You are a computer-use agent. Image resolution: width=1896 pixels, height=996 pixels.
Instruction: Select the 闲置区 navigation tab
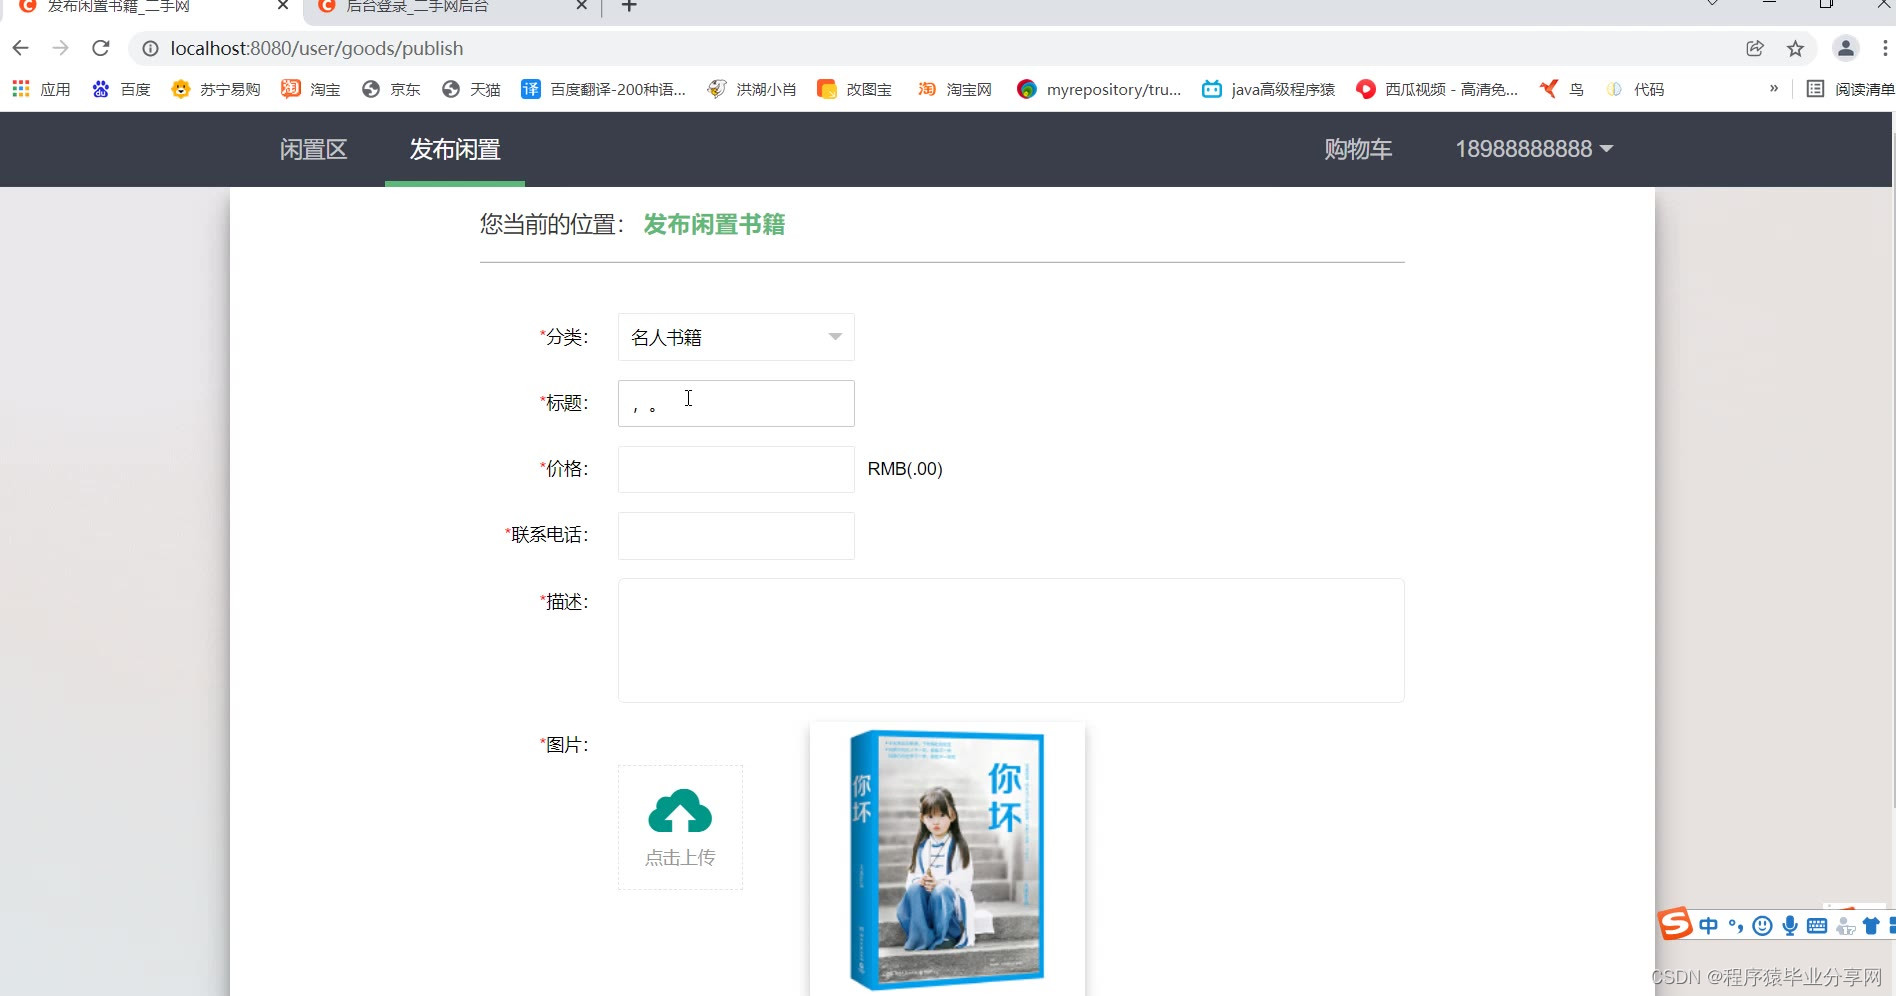(x=312, y=148)
